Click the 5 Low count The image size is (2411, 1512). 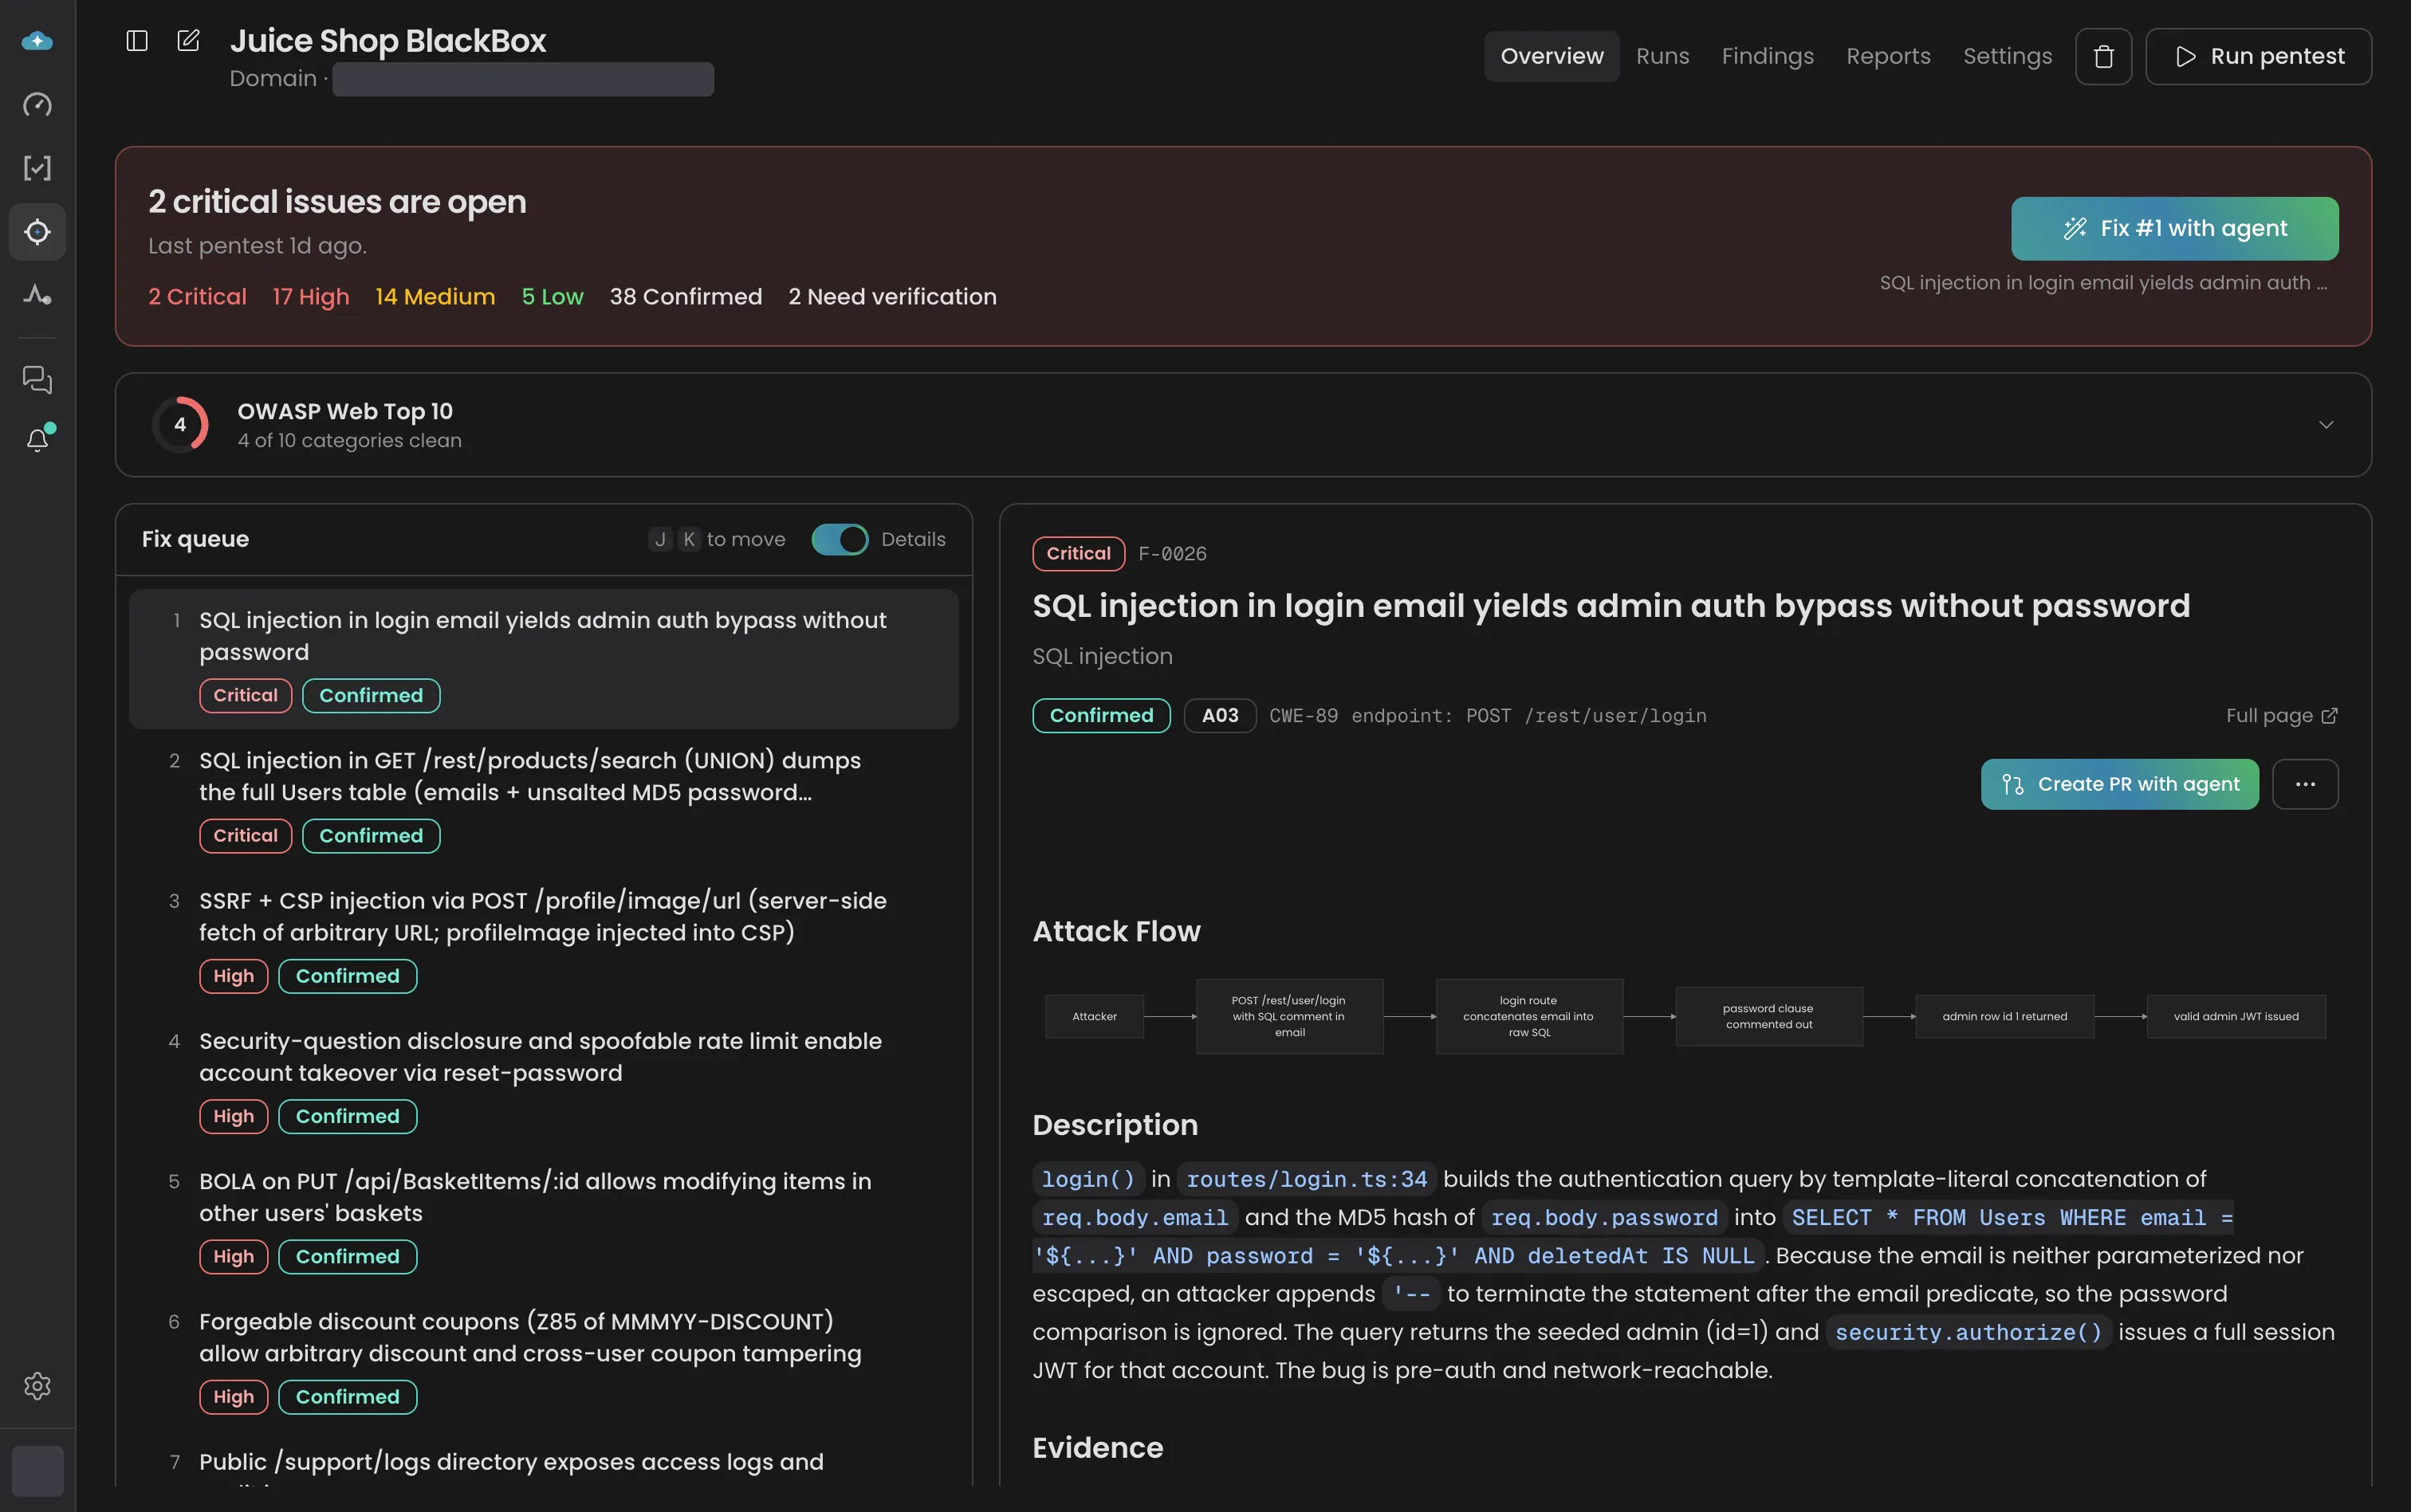pyautogui.click(x=552, y=297)
